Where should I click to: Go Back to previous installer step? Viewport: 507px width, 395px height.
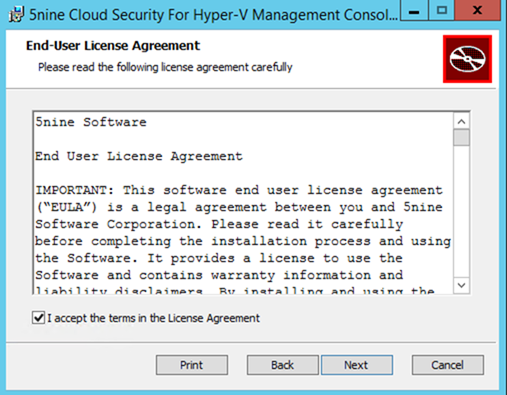pyautogui.click(x=283, y=365)
